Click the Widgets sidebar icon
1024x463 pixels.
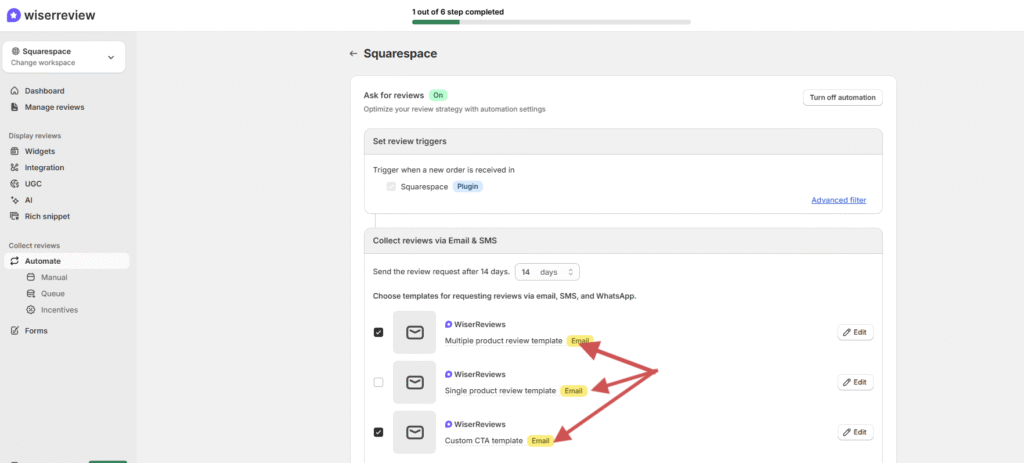(14, 151)
